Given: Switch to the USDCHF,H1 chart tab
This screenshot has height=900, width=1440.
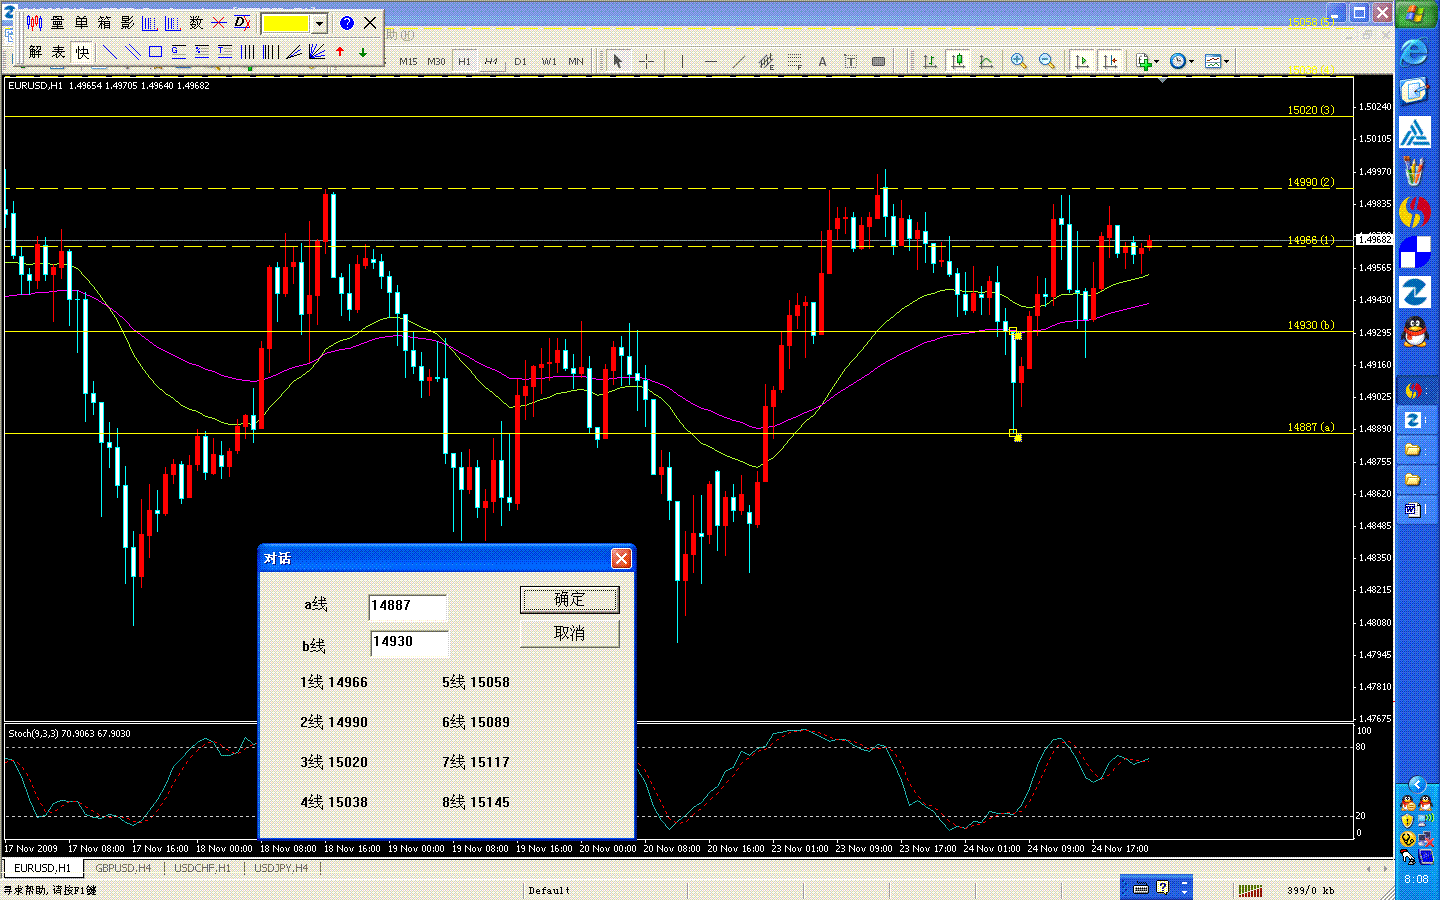Looking at the screenshot, I should pyautogui.click(x=202, y=868).
